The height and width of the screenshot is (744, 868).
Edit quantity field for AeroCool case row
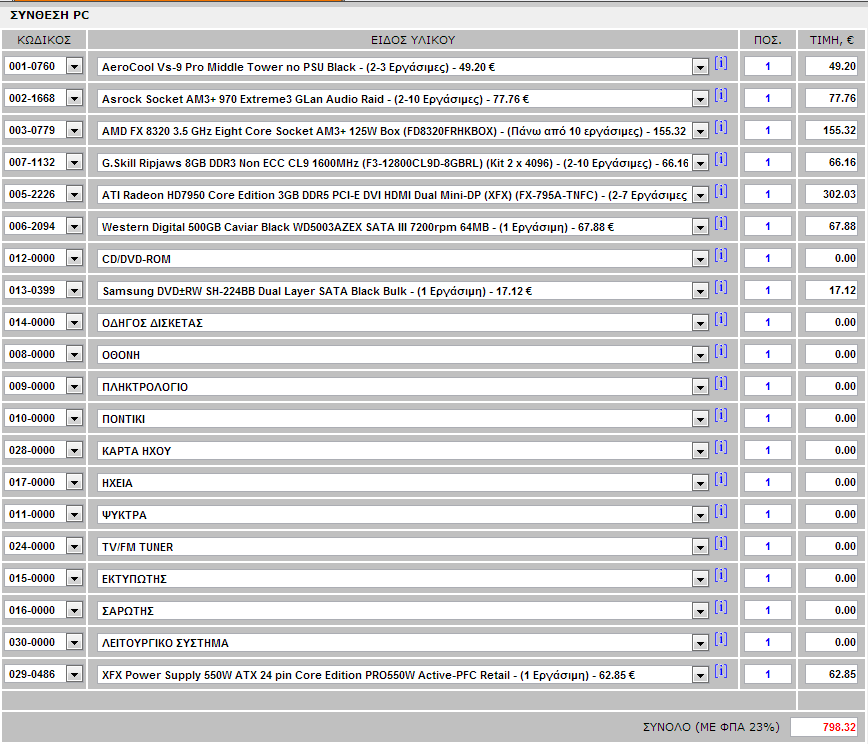click(768, 66)
